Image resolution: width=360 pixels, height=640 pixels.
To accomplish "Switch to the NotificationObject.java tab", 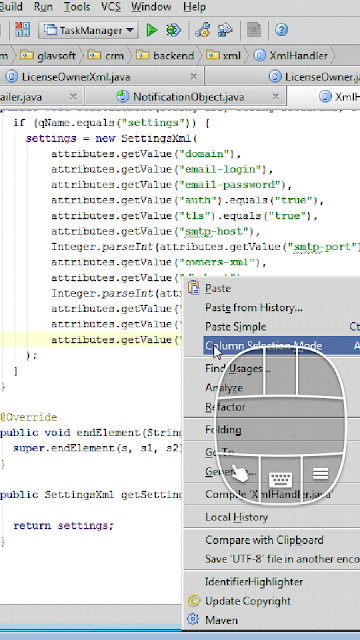I will click(x=189, y=97).
